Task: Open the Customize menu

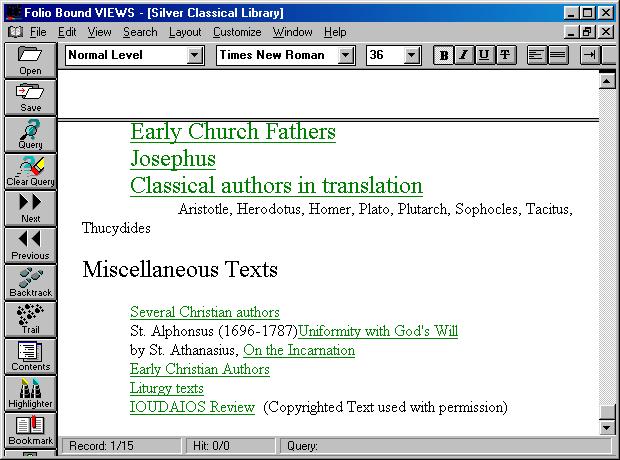Action: (x=237, y=32)
